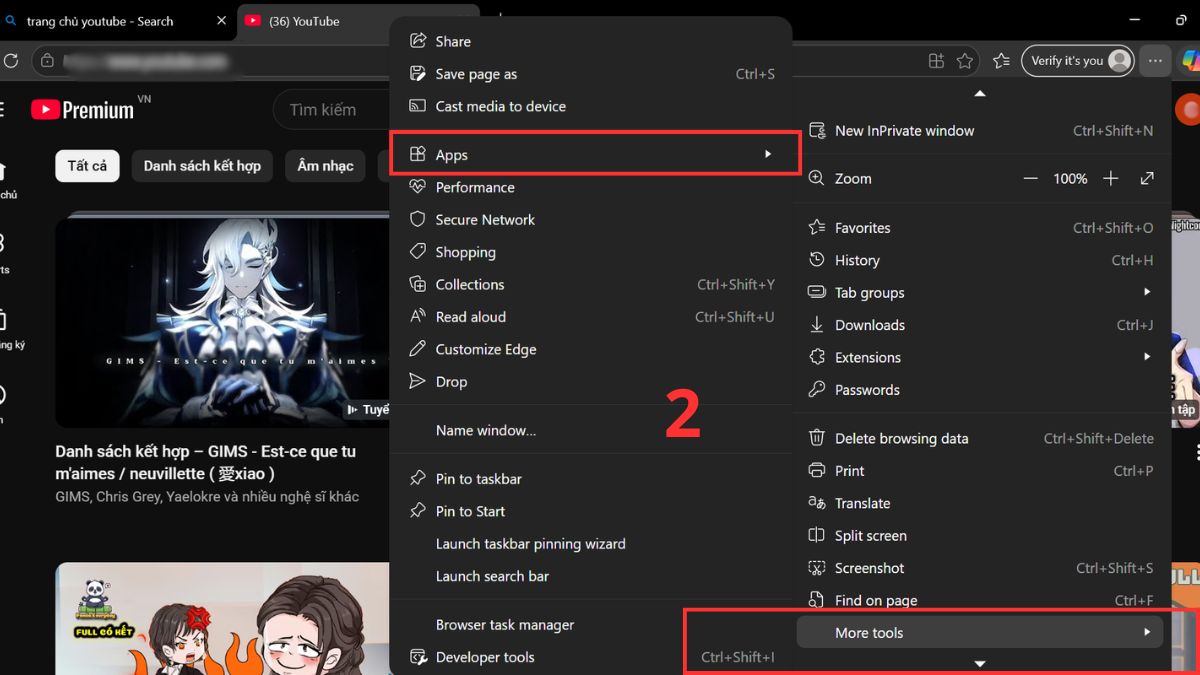
Task: Open the YouTube Premium logo link
Action: tap(83, 109)
